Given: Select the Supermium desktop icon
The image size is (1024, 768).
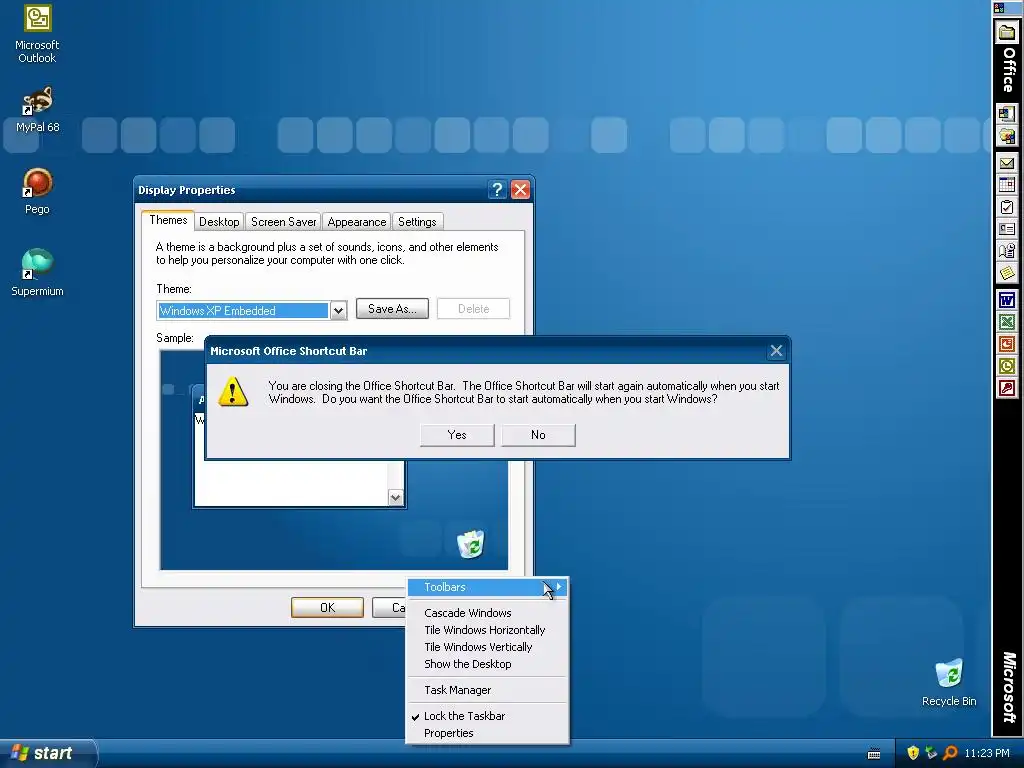Looking at the screenshot, I should pyautogui.click(x=37, y=273).
